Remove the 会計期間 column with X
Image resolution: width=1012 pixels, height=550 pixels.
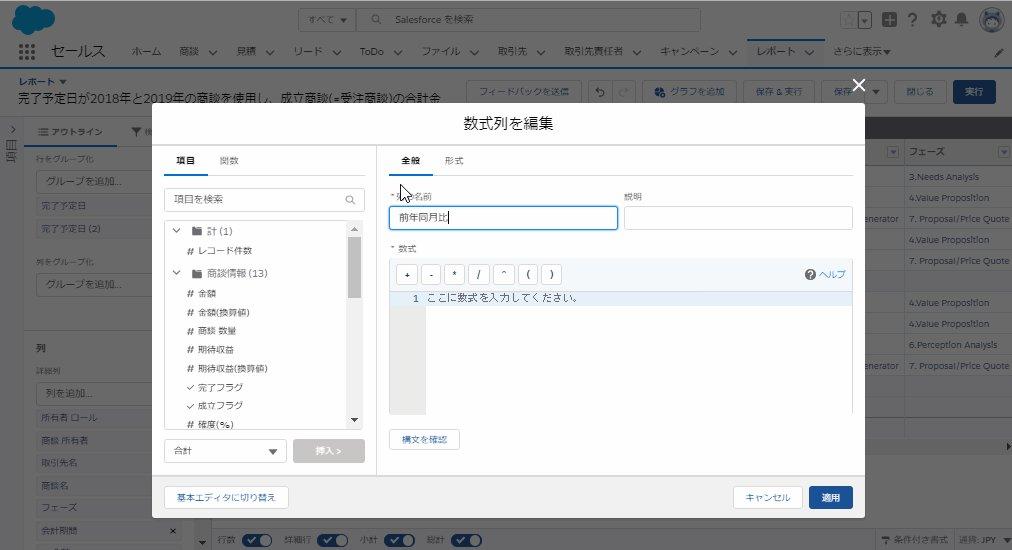pyautogui.click(x=172, y=531)
